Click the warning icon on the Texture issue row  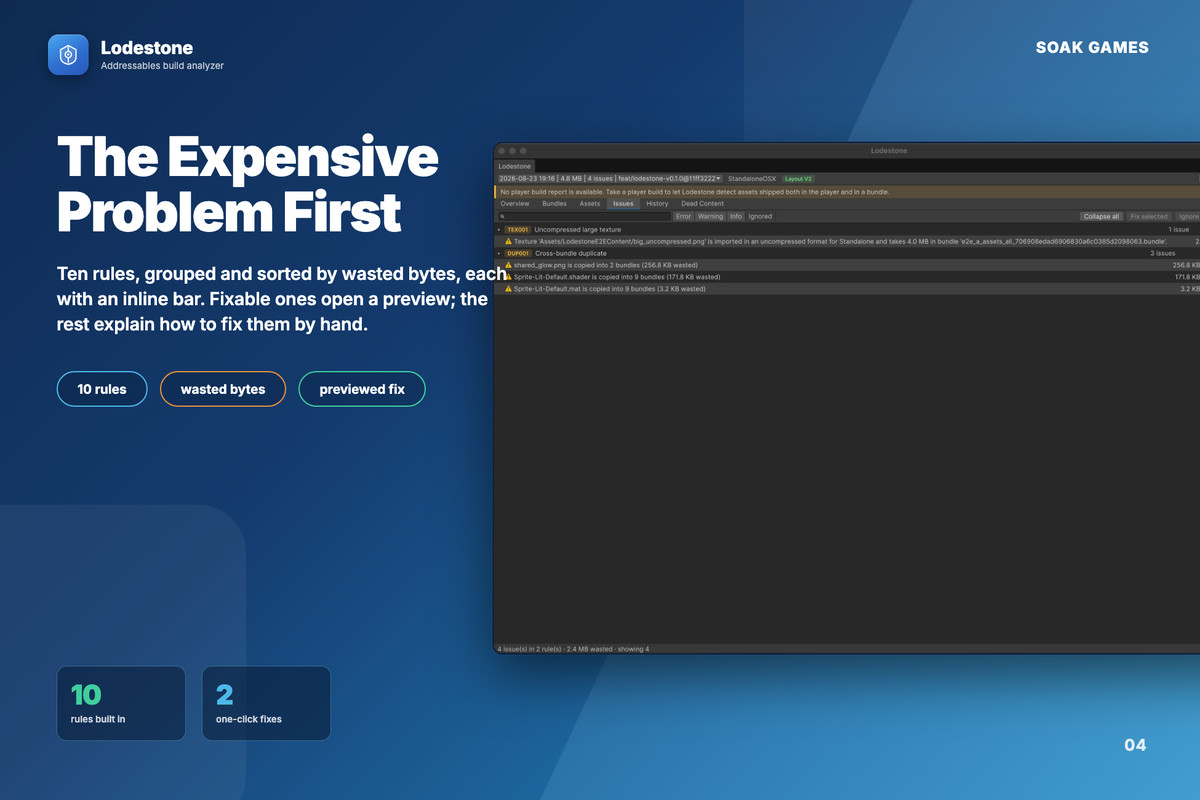(508, 241)
